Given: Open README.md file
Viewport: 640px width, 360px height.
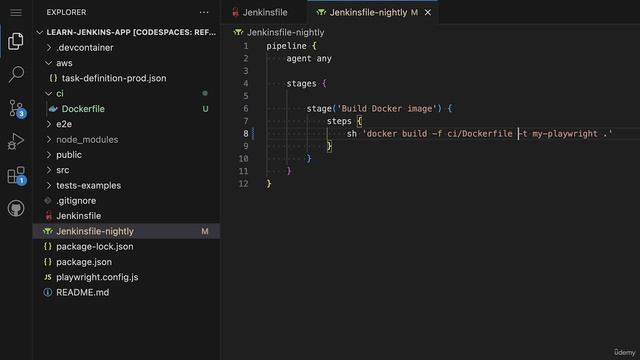Looking at the screenshot, I should point(83,292).
